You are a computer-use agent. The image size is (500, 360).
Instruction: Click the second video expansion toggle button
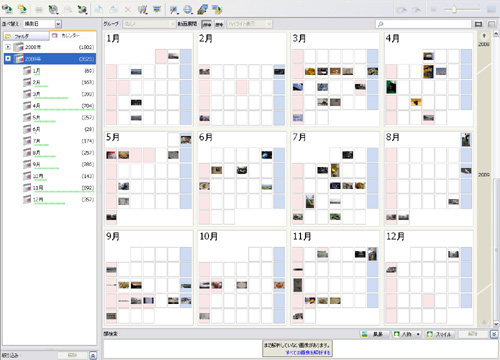click(219, 24)
